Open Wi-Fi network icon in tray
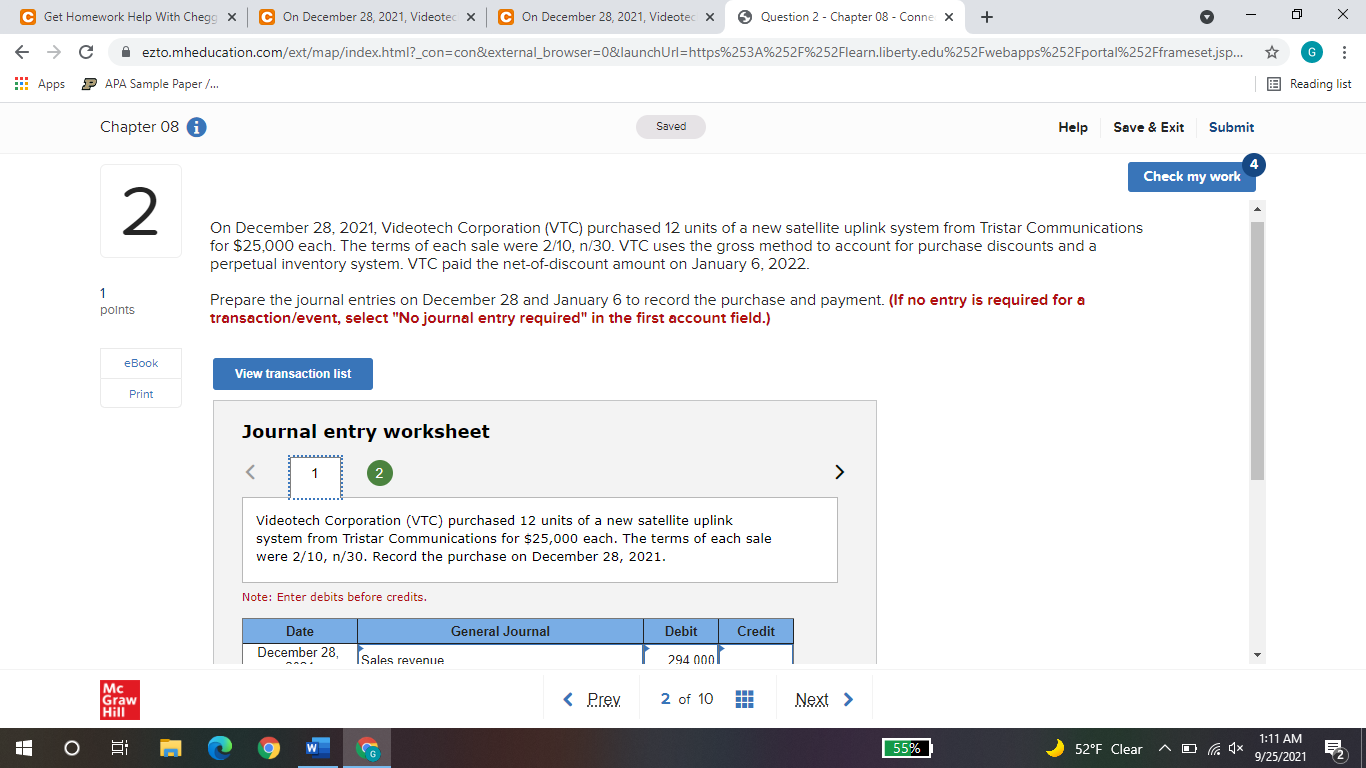 click(1212, 749)
